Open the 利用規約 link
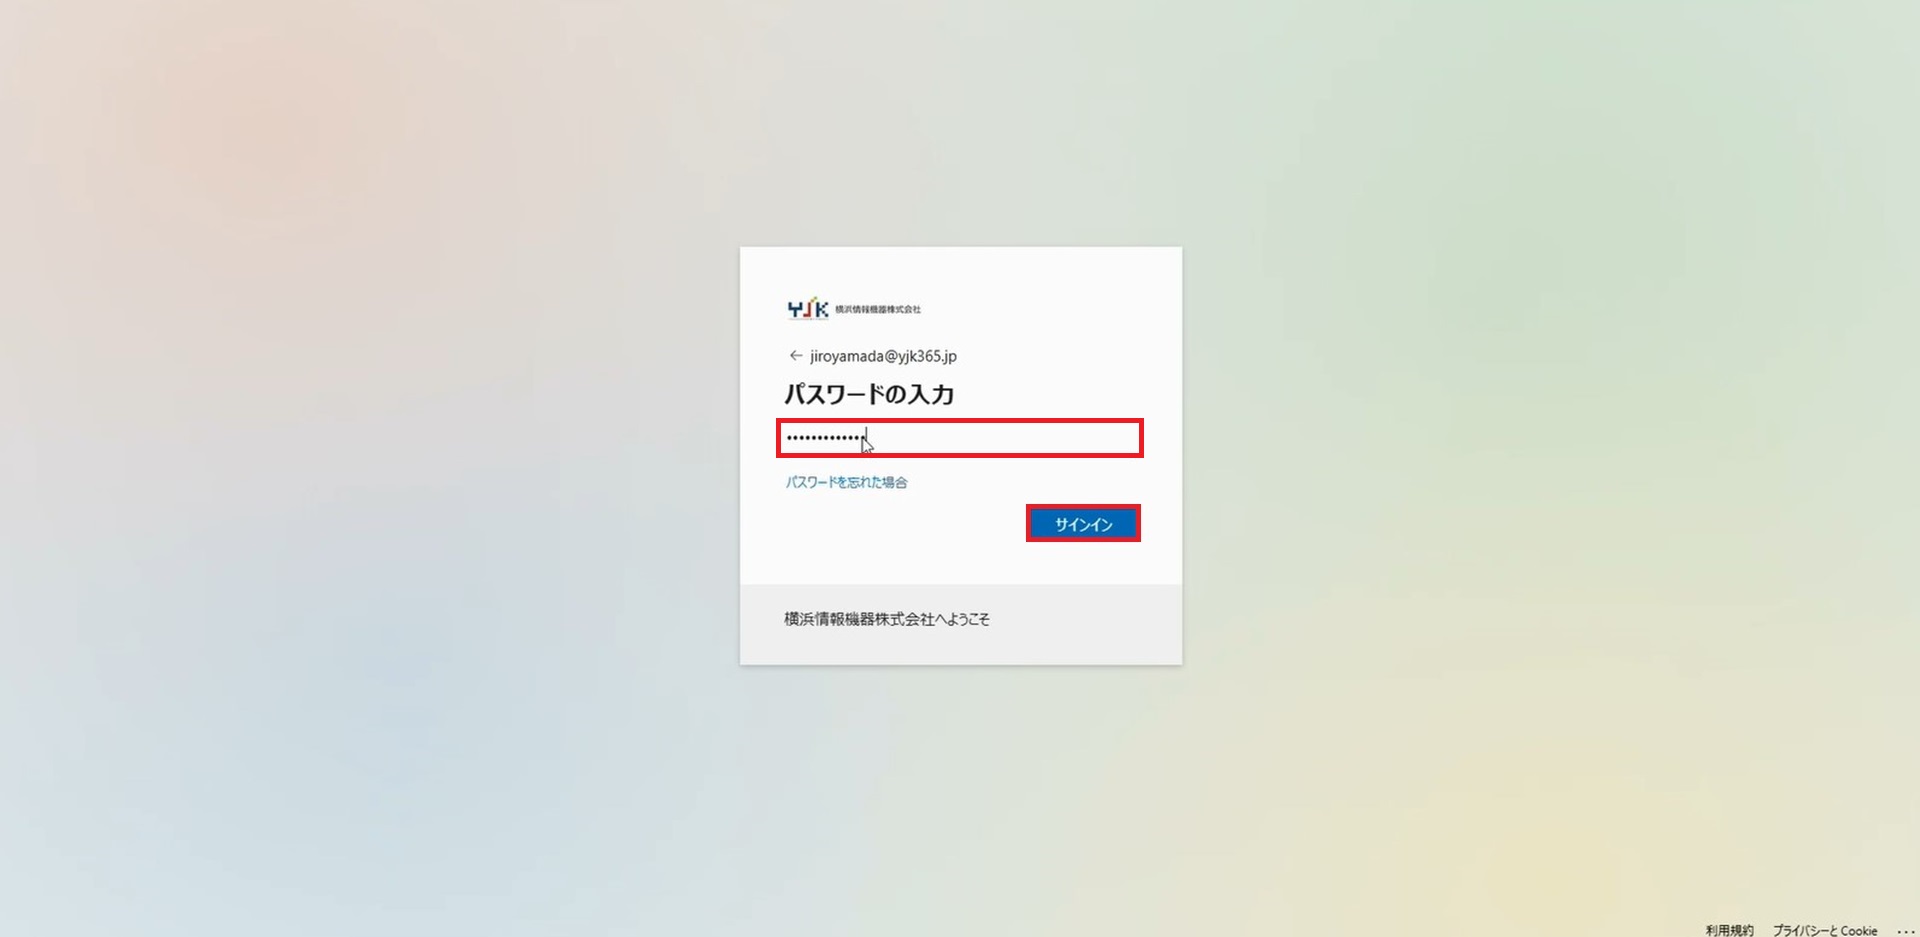 click(x=1729, y=930)
